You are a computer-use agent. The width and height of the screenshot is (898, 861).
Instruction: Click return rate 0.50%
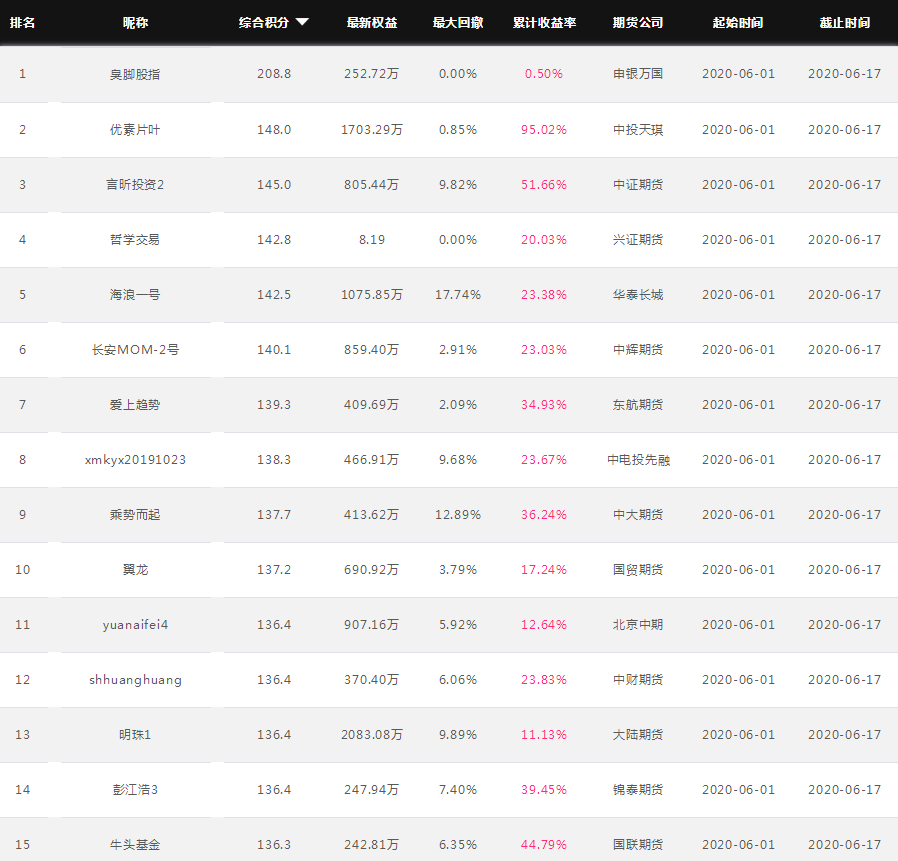coord(543,74)
